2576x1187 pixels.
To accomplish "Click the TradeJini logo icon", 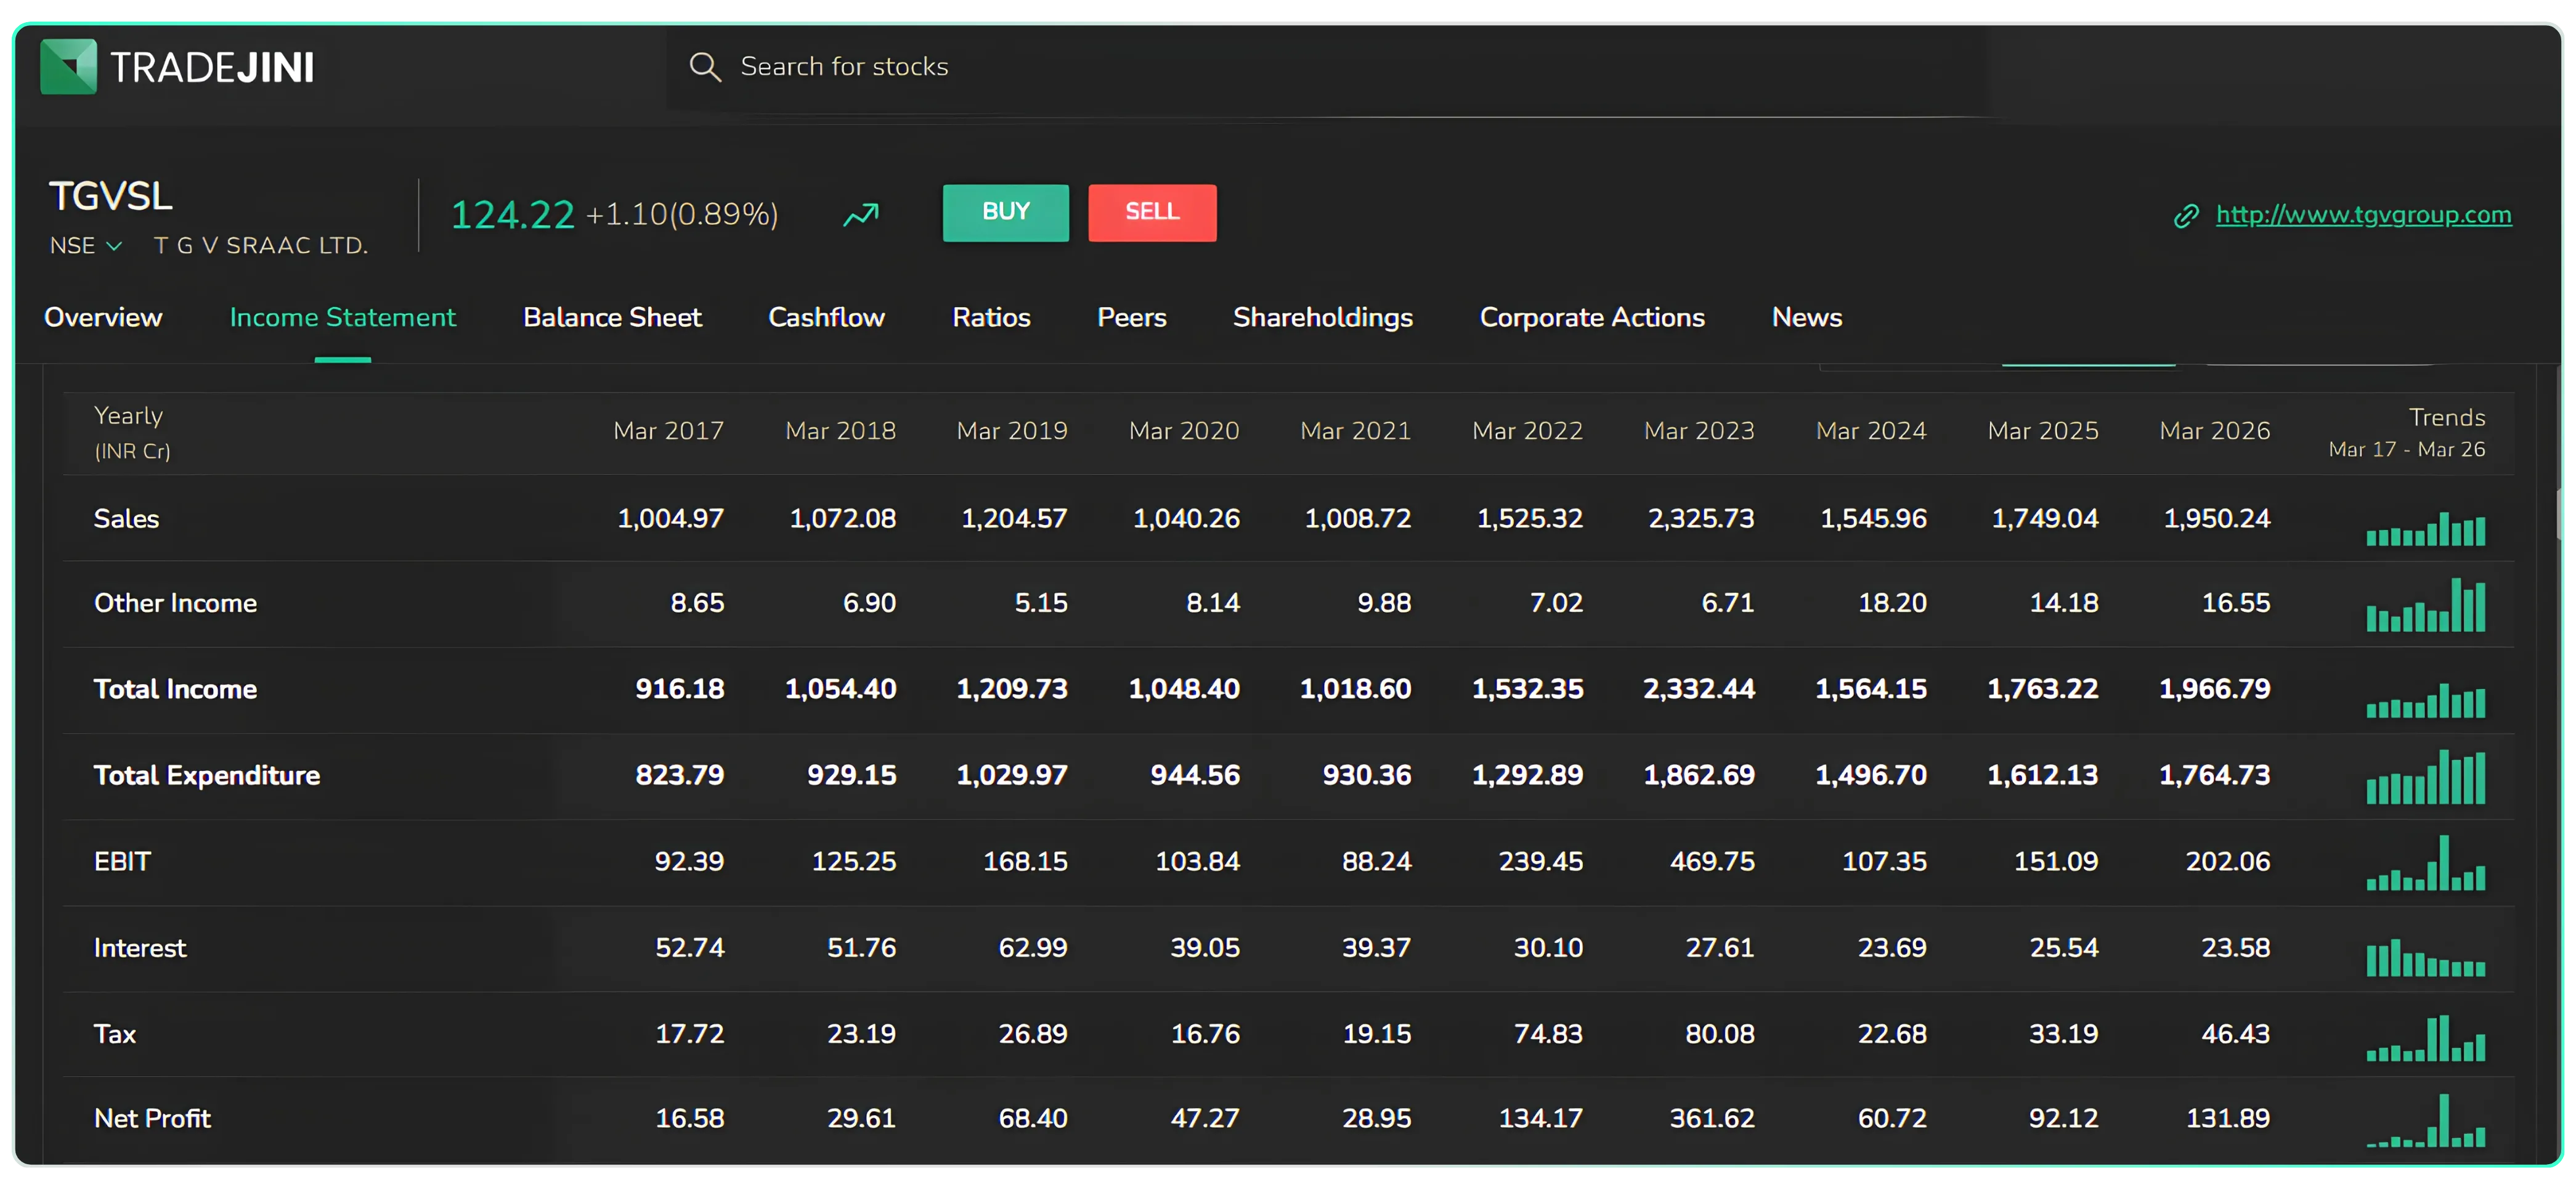I will click(68, 67).
